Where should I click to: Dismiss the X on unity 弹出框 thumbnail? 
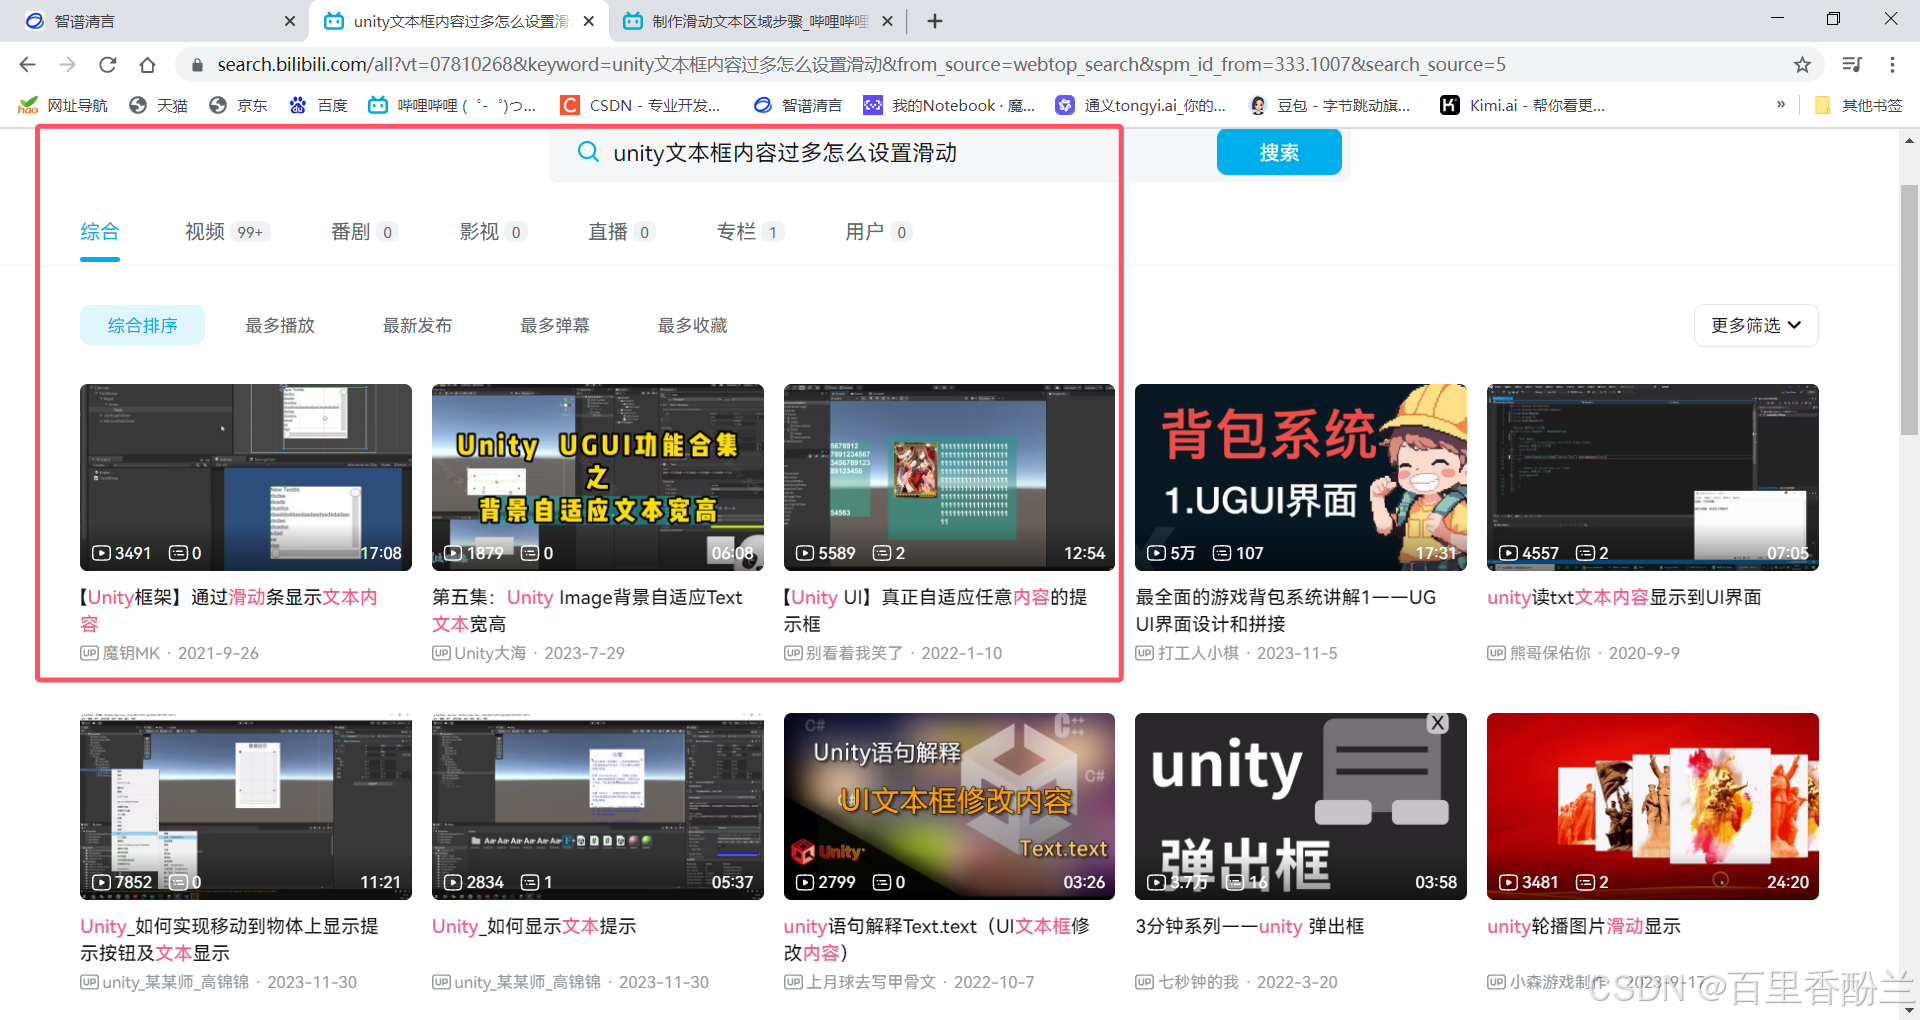coord(1437,723)
